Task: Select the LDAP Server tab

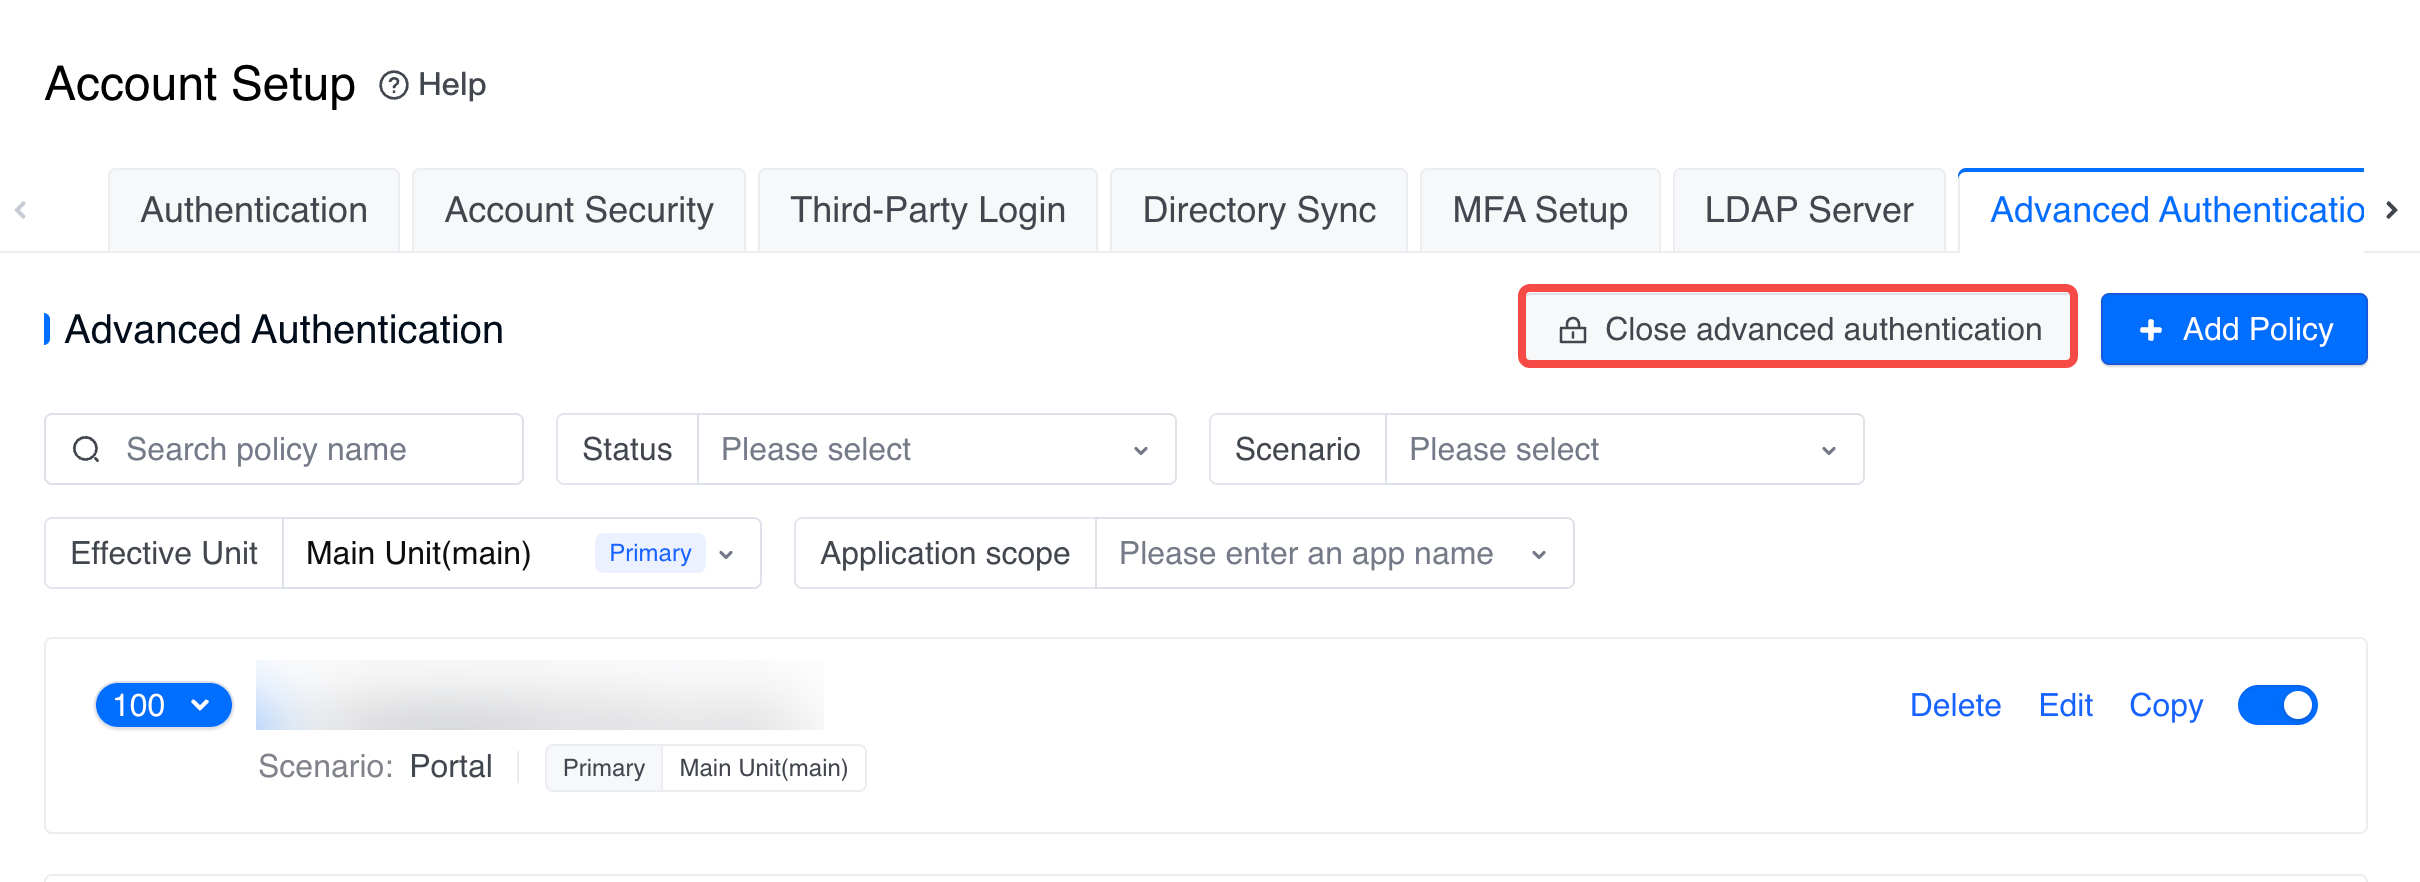Action: point(1808,210)
